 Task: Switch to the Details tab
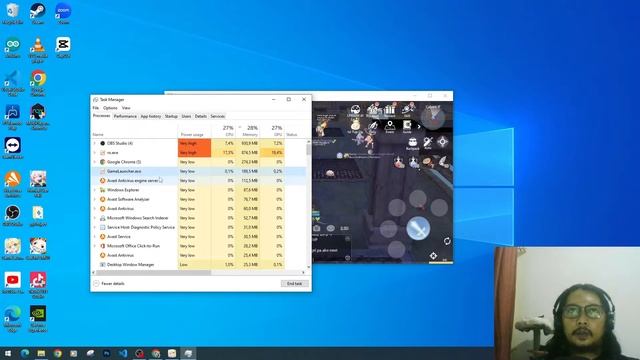(200, 116)
